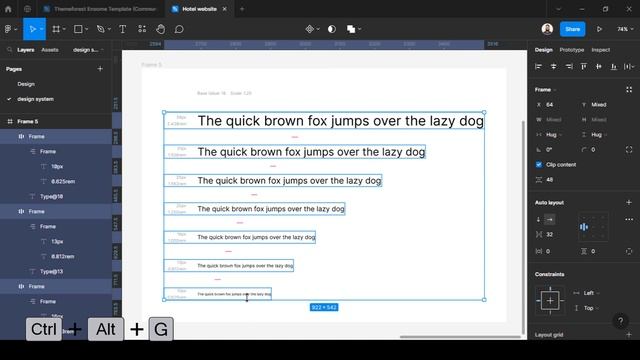Click the vertical canvas scrollbar
Screen dimensions: 640x360
tap(523, 227)
